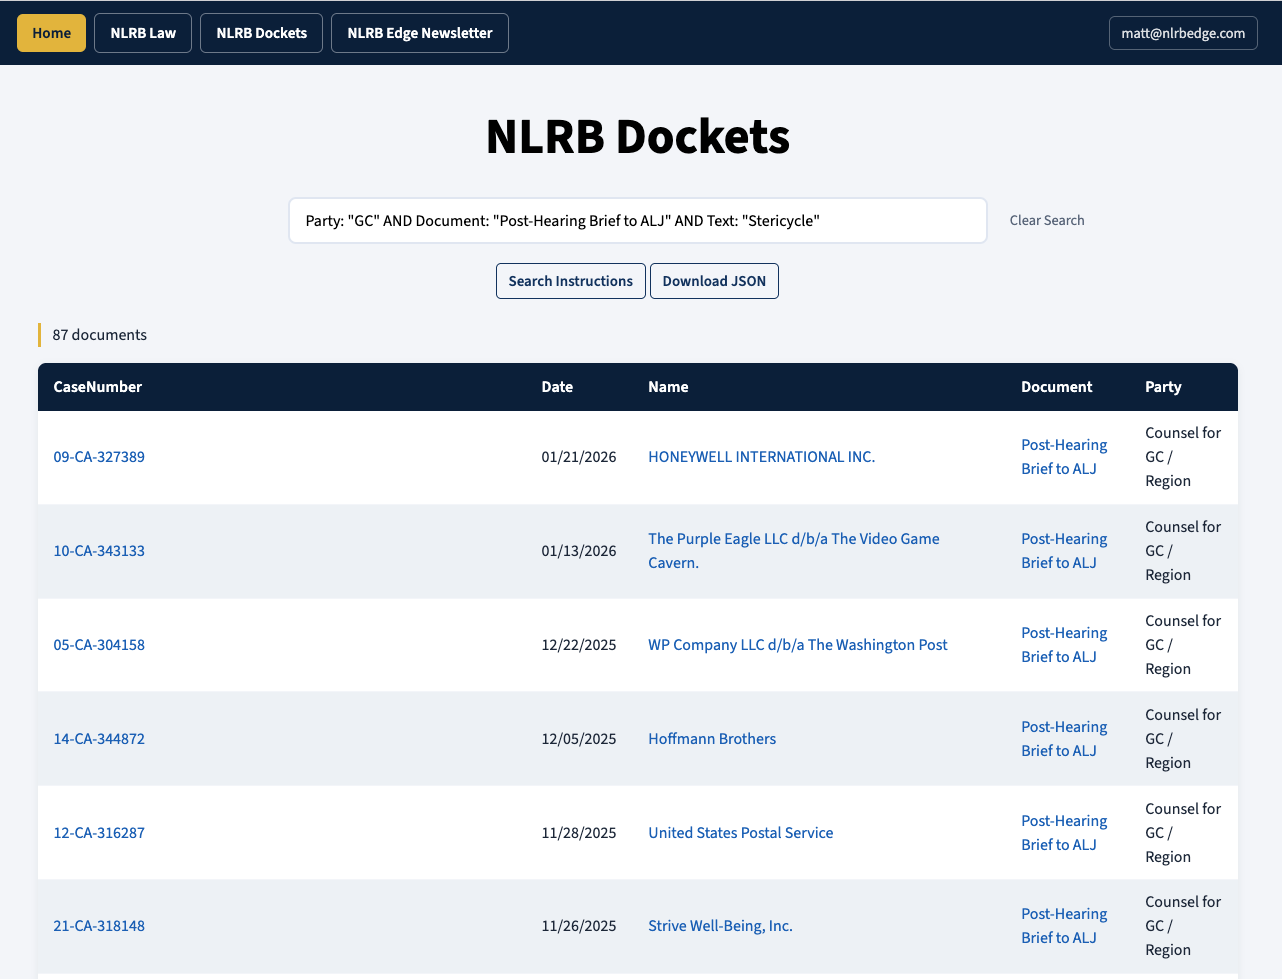Open United States Postal Service link
The image size is (1282, 979).
click(740, 833)
